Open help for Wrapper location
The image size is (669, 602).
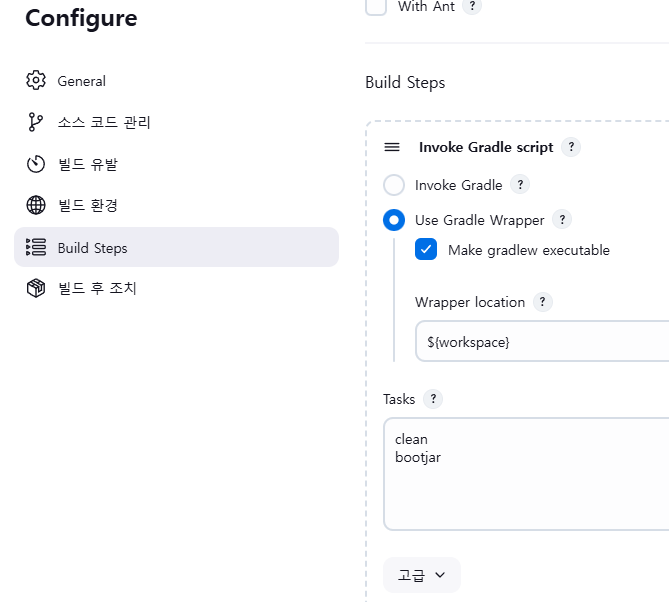(543, 302)
